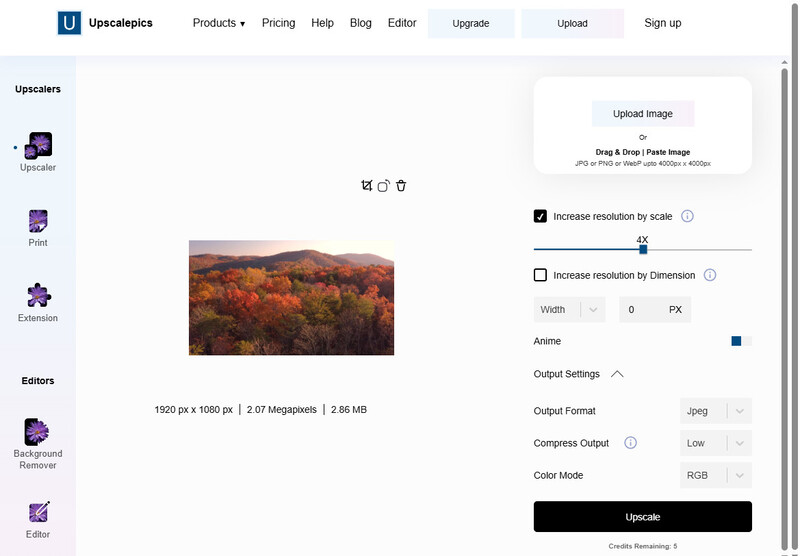
Task: Open the Extension puzzle icon
Action: click(39, 295)
